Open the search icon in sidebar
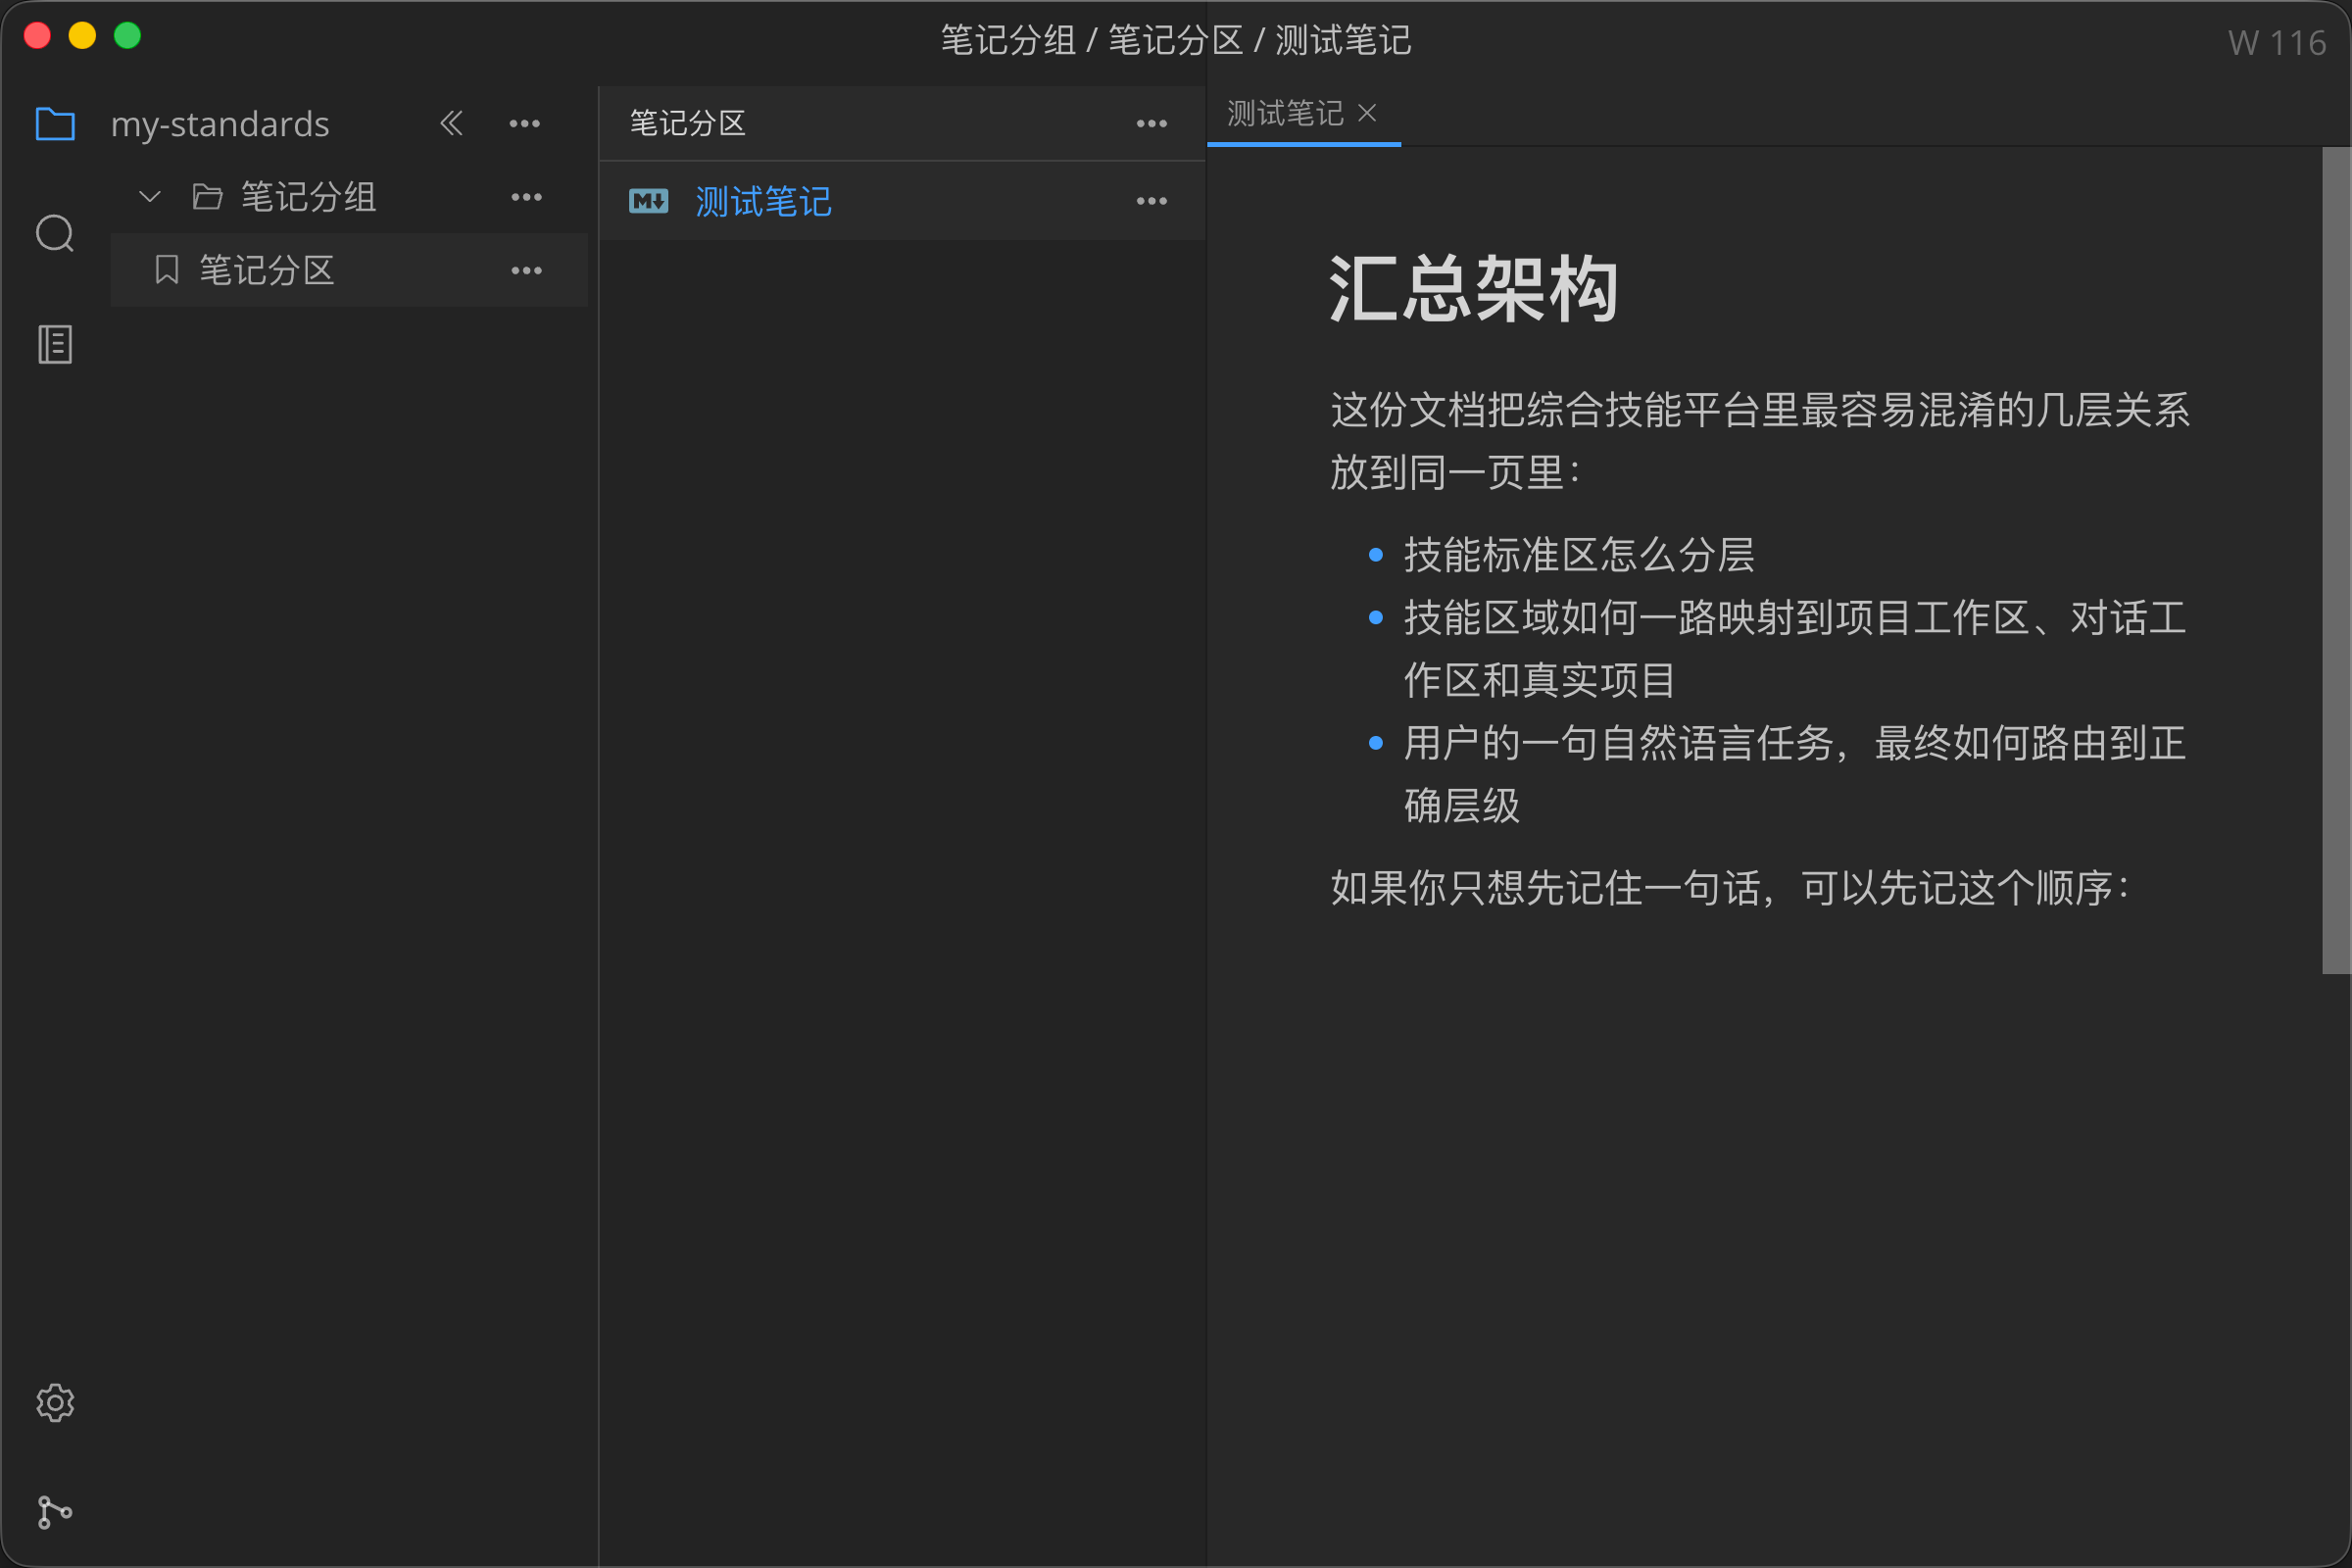Viewport: 2352px width, 1568px height. click(55, 234)
